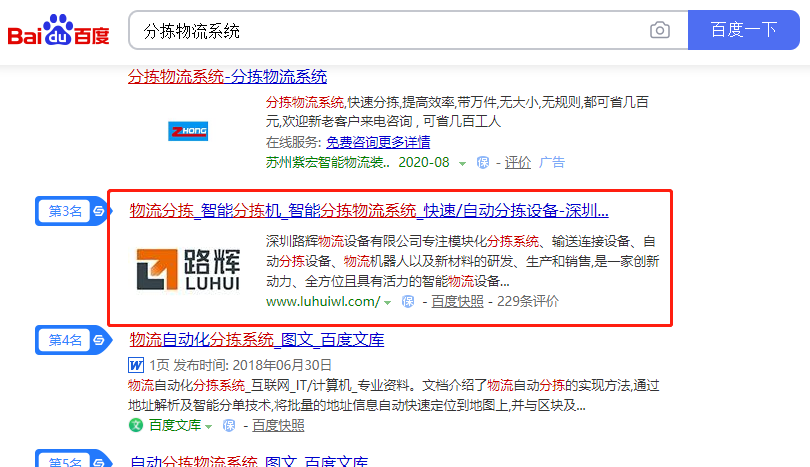The width and height of the screenshot is (810, 467).
Task: Click 保 badge icon beside luhuiwl URL
Action: point(408,302)
